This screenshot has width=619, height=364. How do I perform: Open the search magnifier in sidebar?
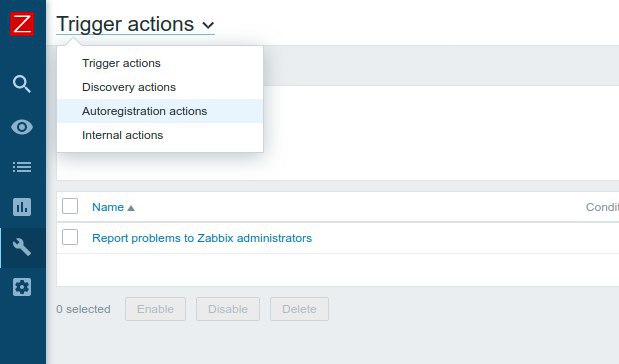22,84
